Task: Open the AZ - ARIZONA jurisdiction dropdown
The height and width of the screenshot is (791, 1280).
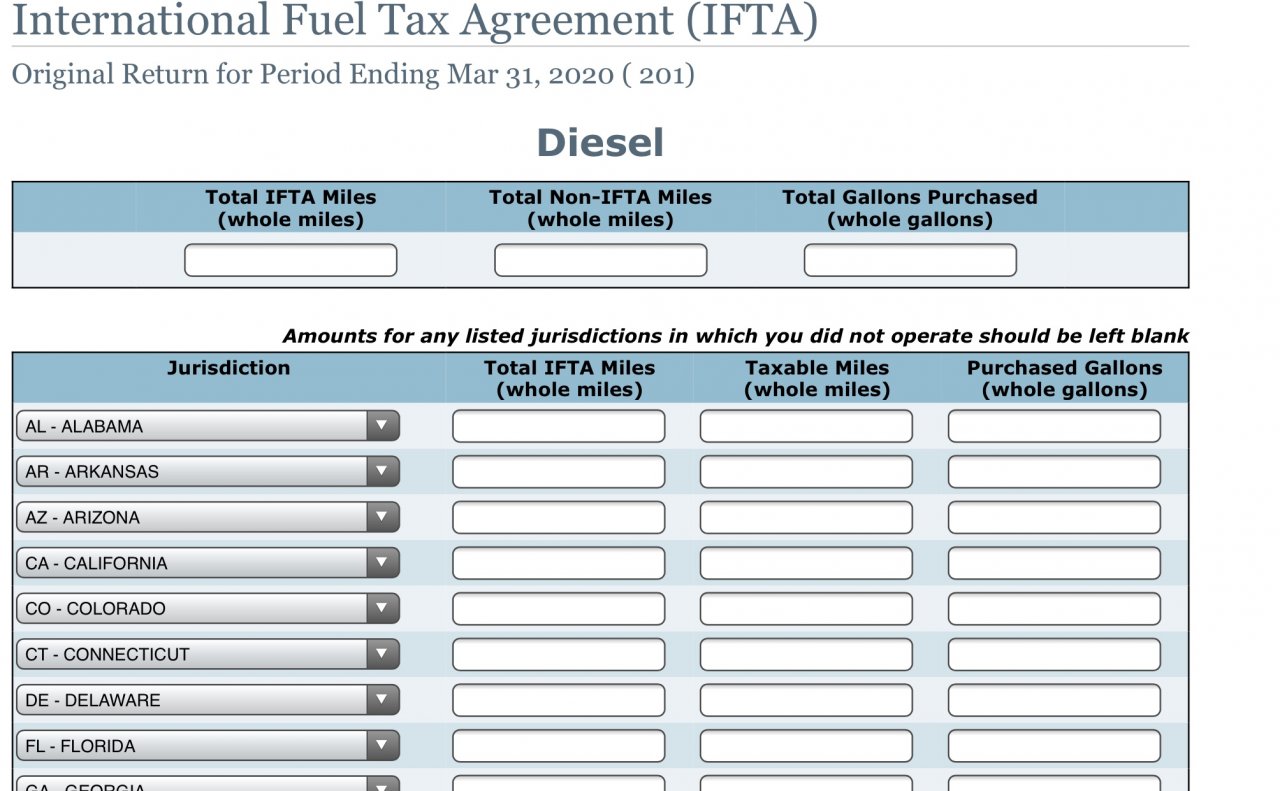Action: (208, 517)
